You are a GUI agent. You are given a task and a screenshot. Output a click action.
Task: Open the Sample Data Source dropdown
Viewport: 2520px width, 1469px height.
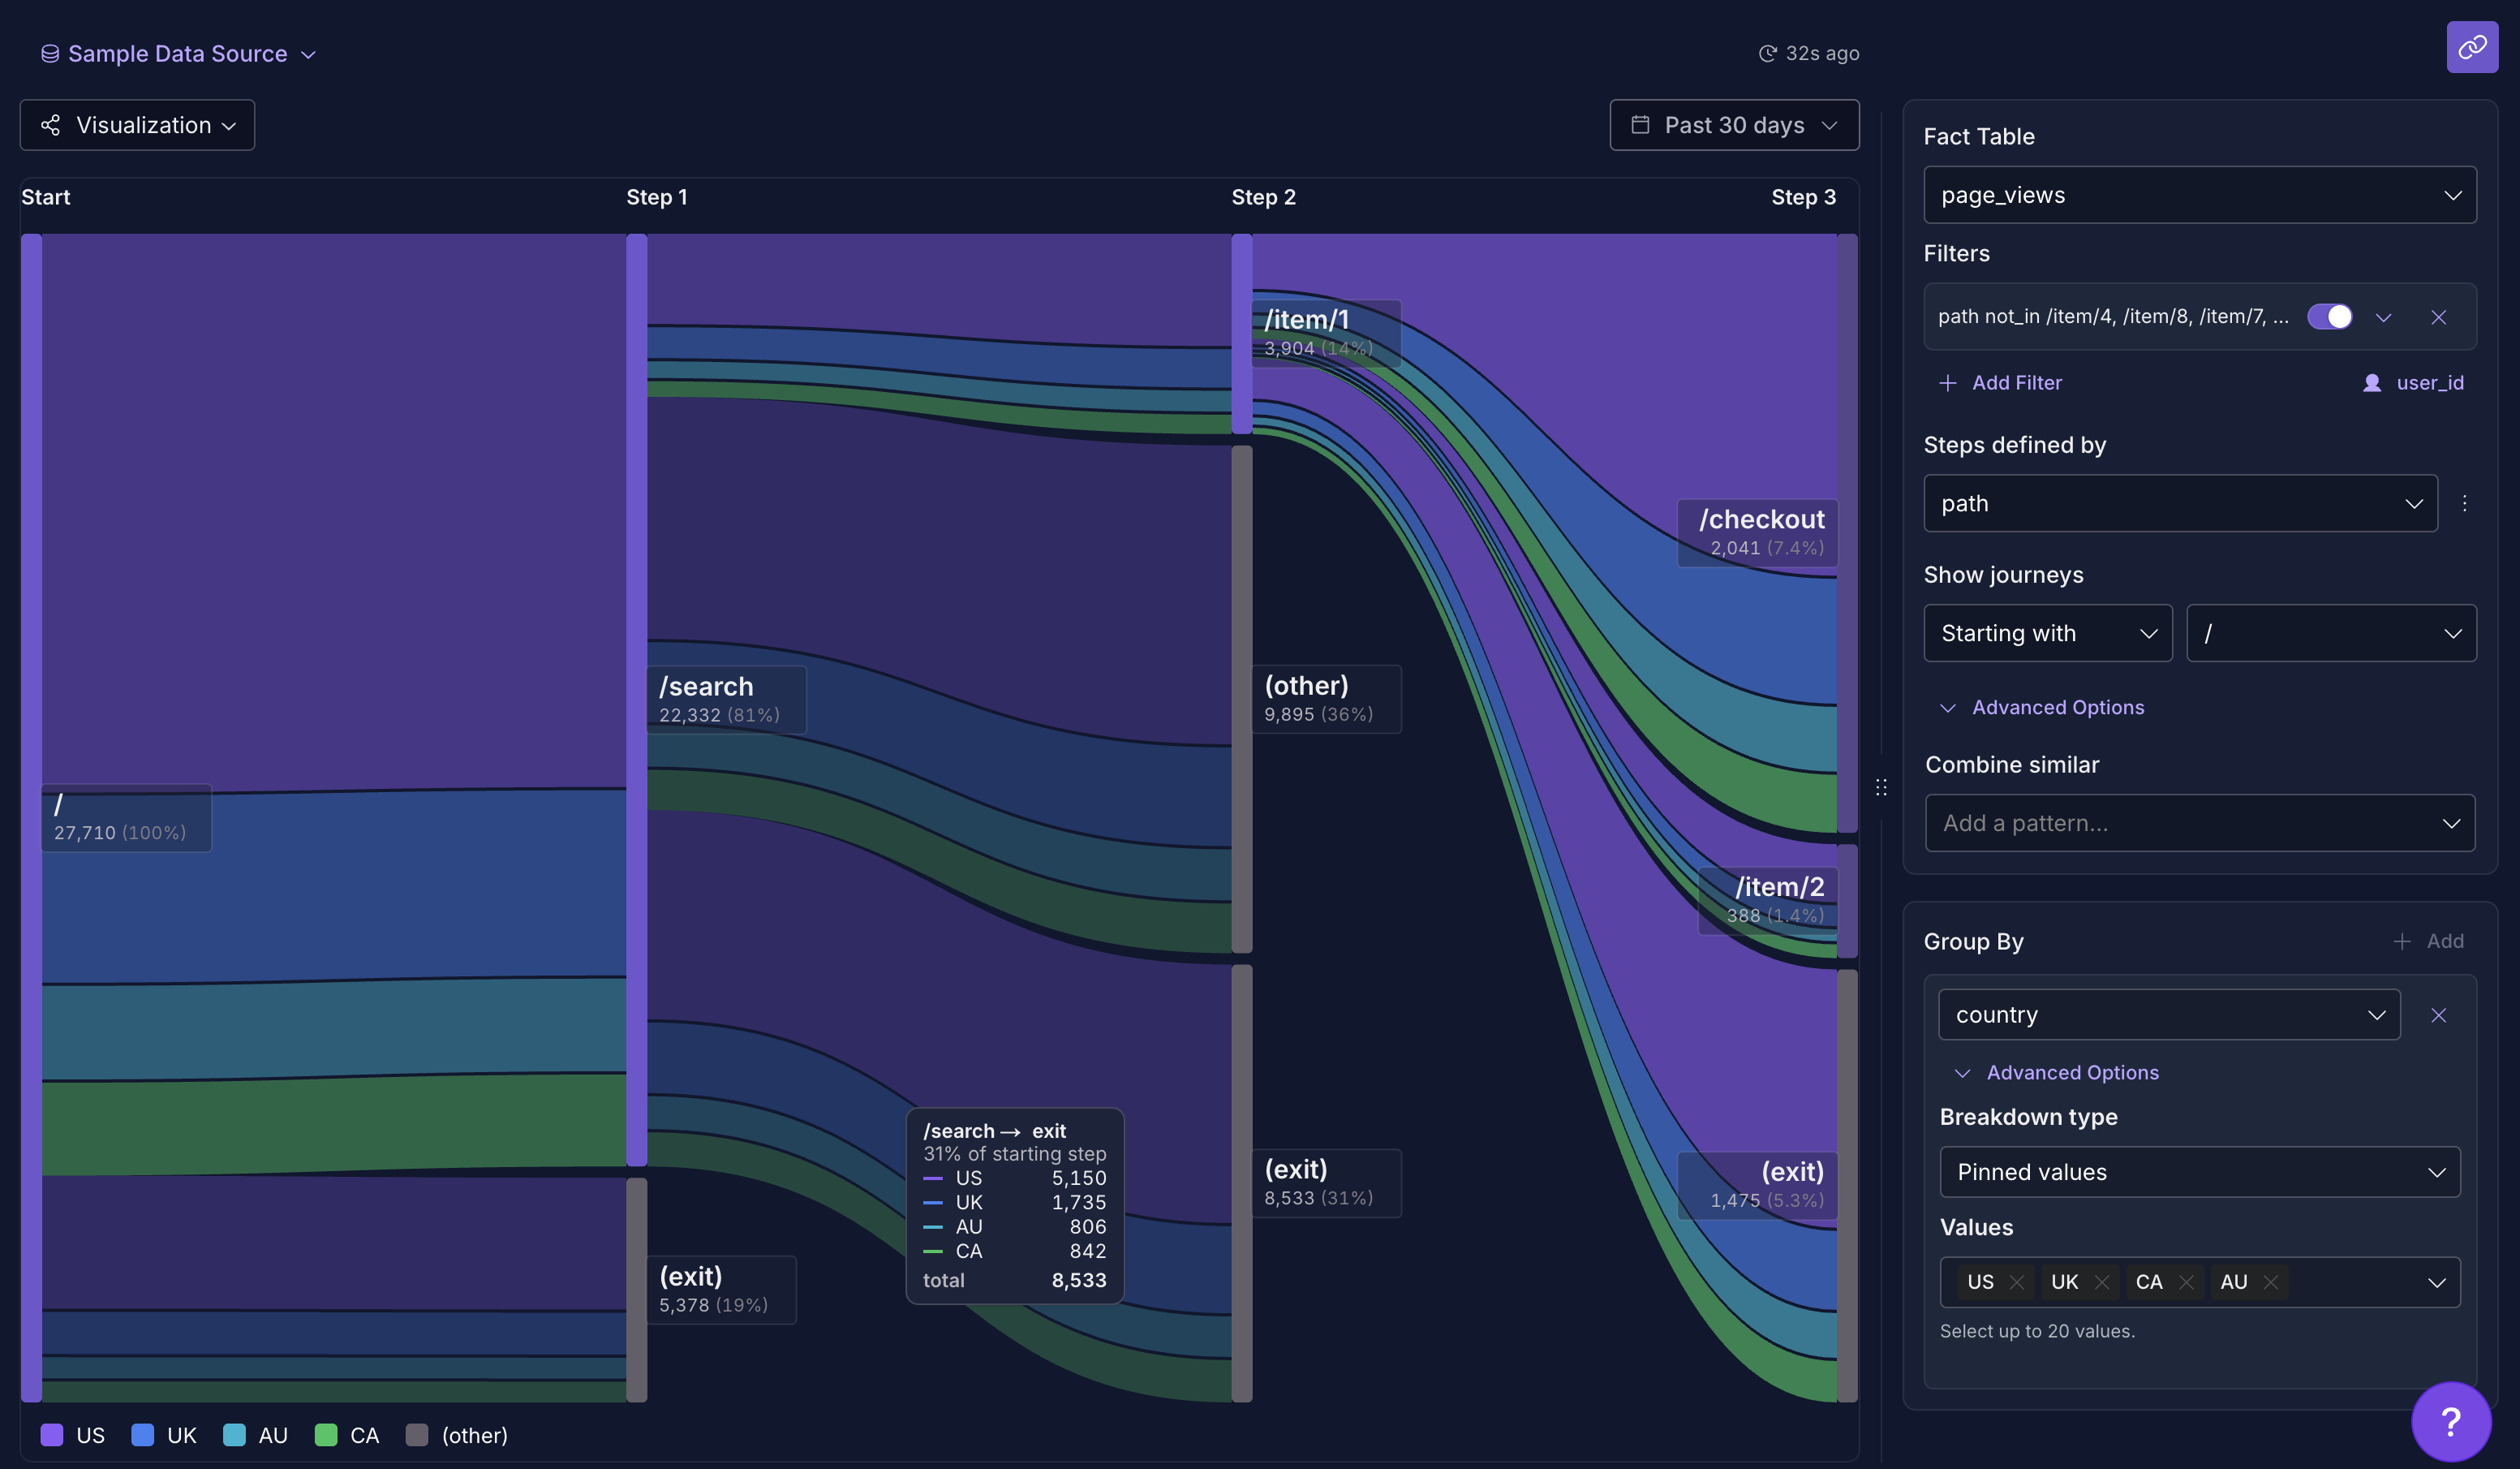[178, 54]
